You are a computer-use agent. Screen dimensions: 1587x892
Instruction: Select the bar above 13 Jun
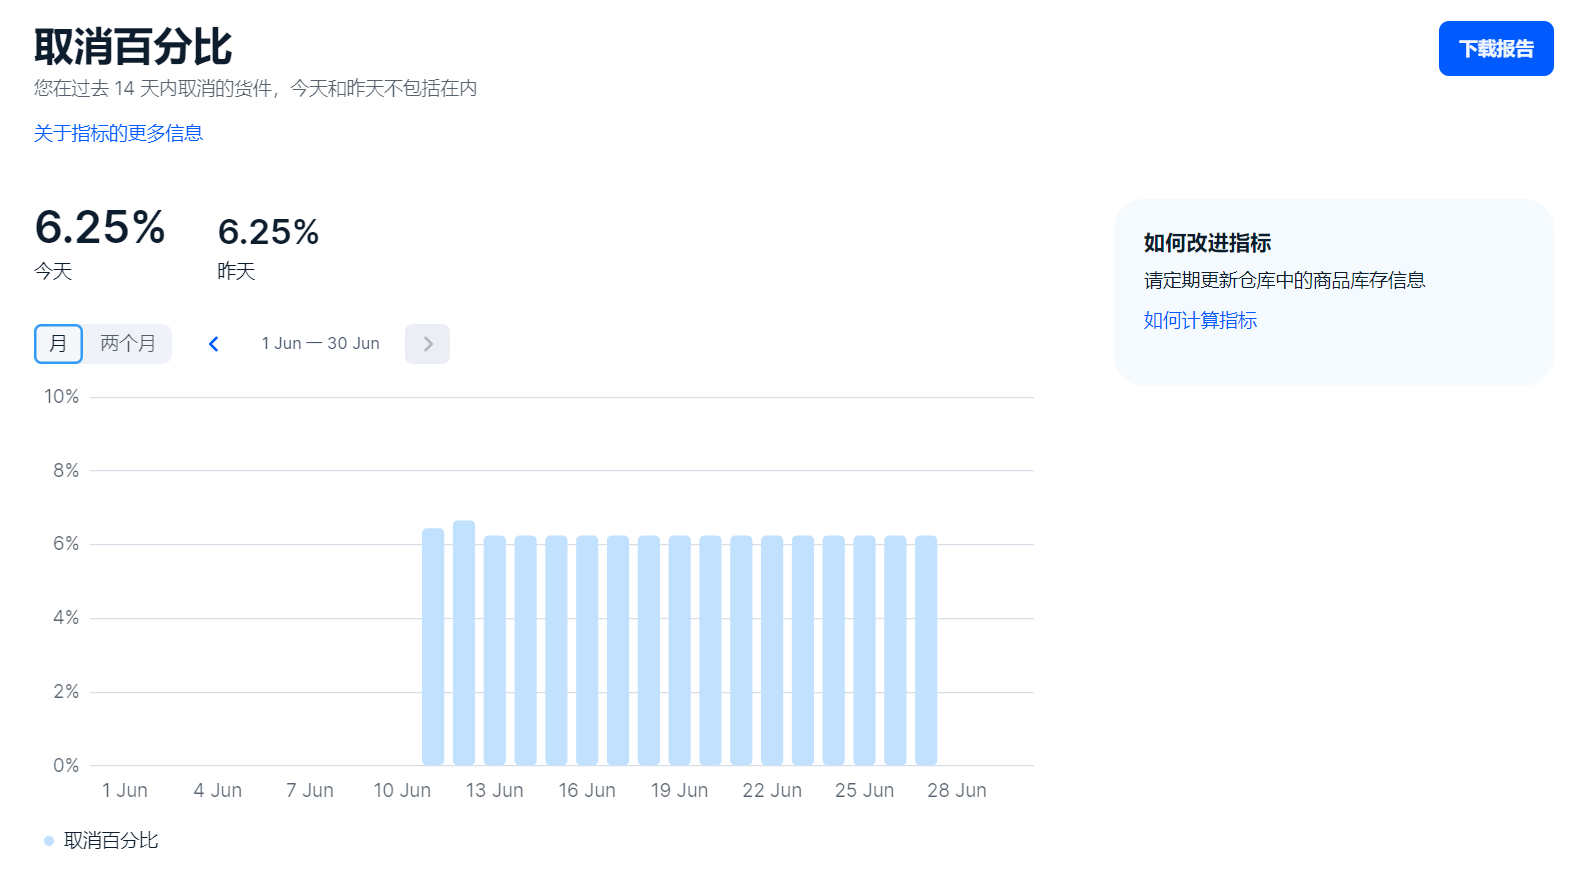(495, 650)
